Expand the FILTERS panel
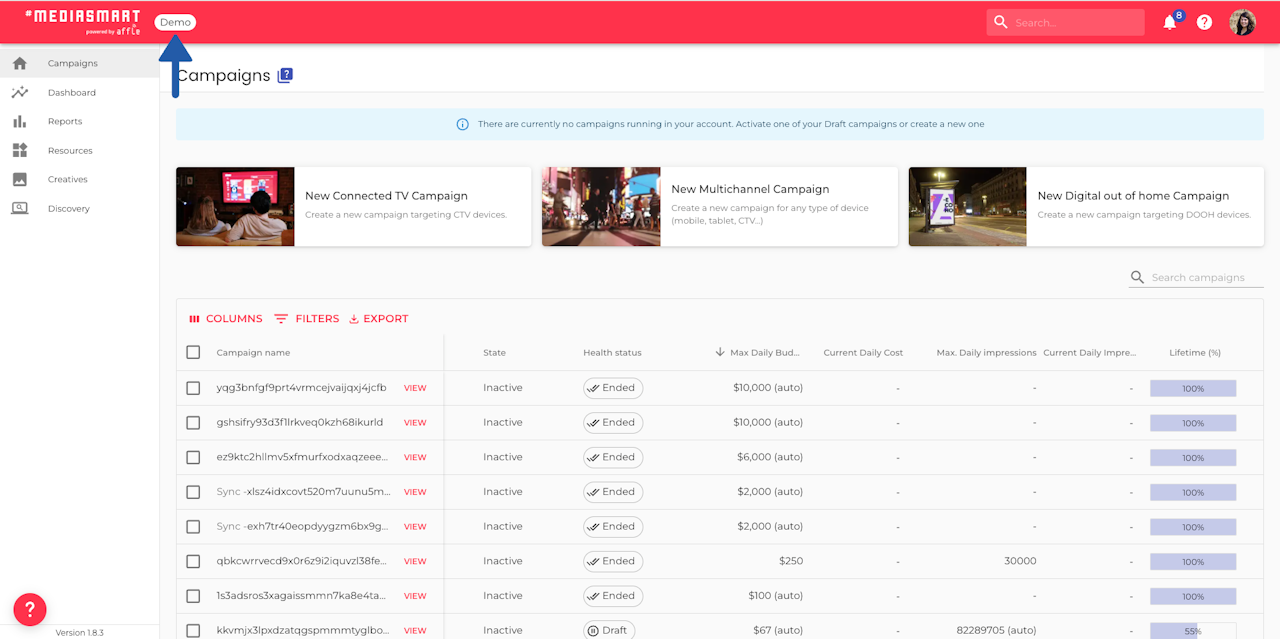This screenshot has height=639, width=1280. click(307, 319)
